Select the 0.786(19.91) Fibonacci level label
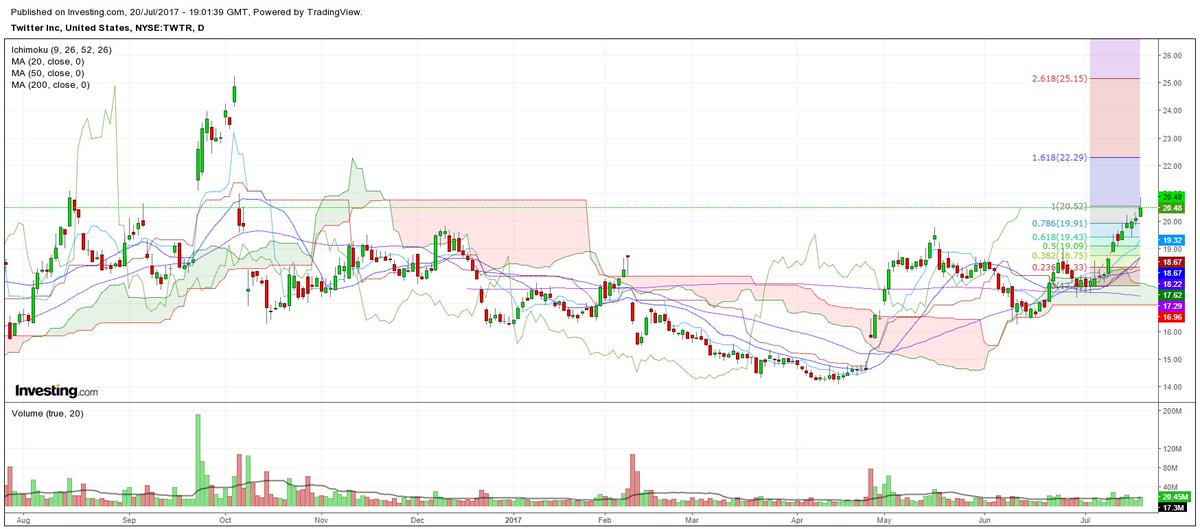This screenshot has height=529, width=1200. (x=1060, y=224)
